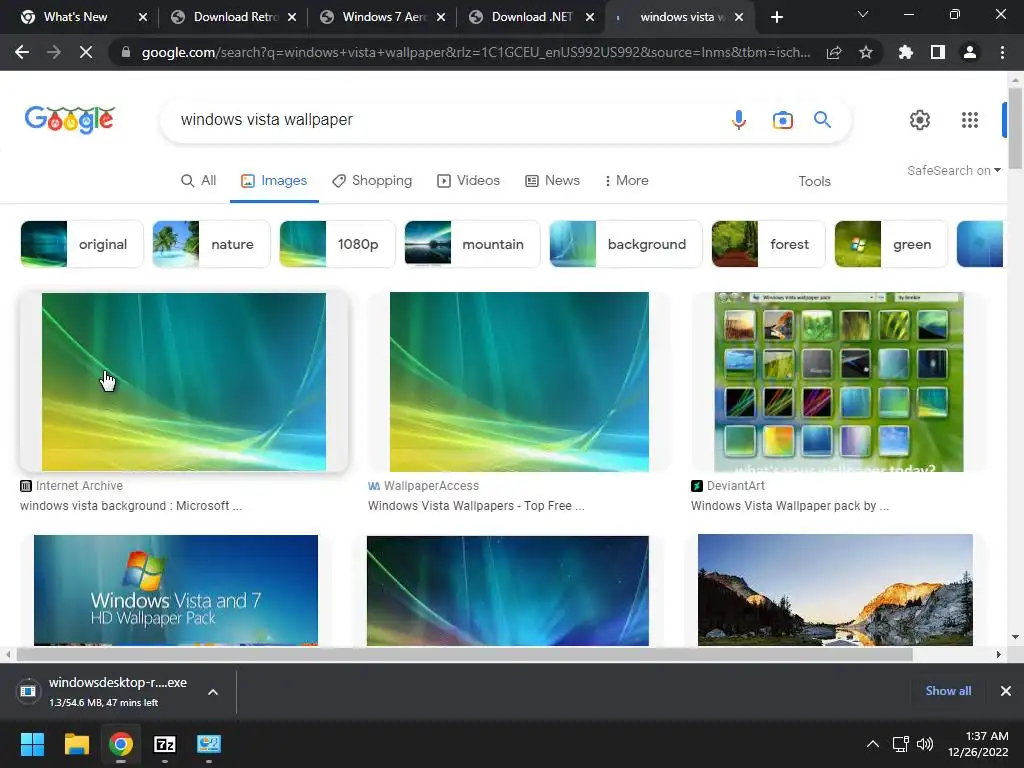
Task: Close the Download .NET tab
Action: 590,17
